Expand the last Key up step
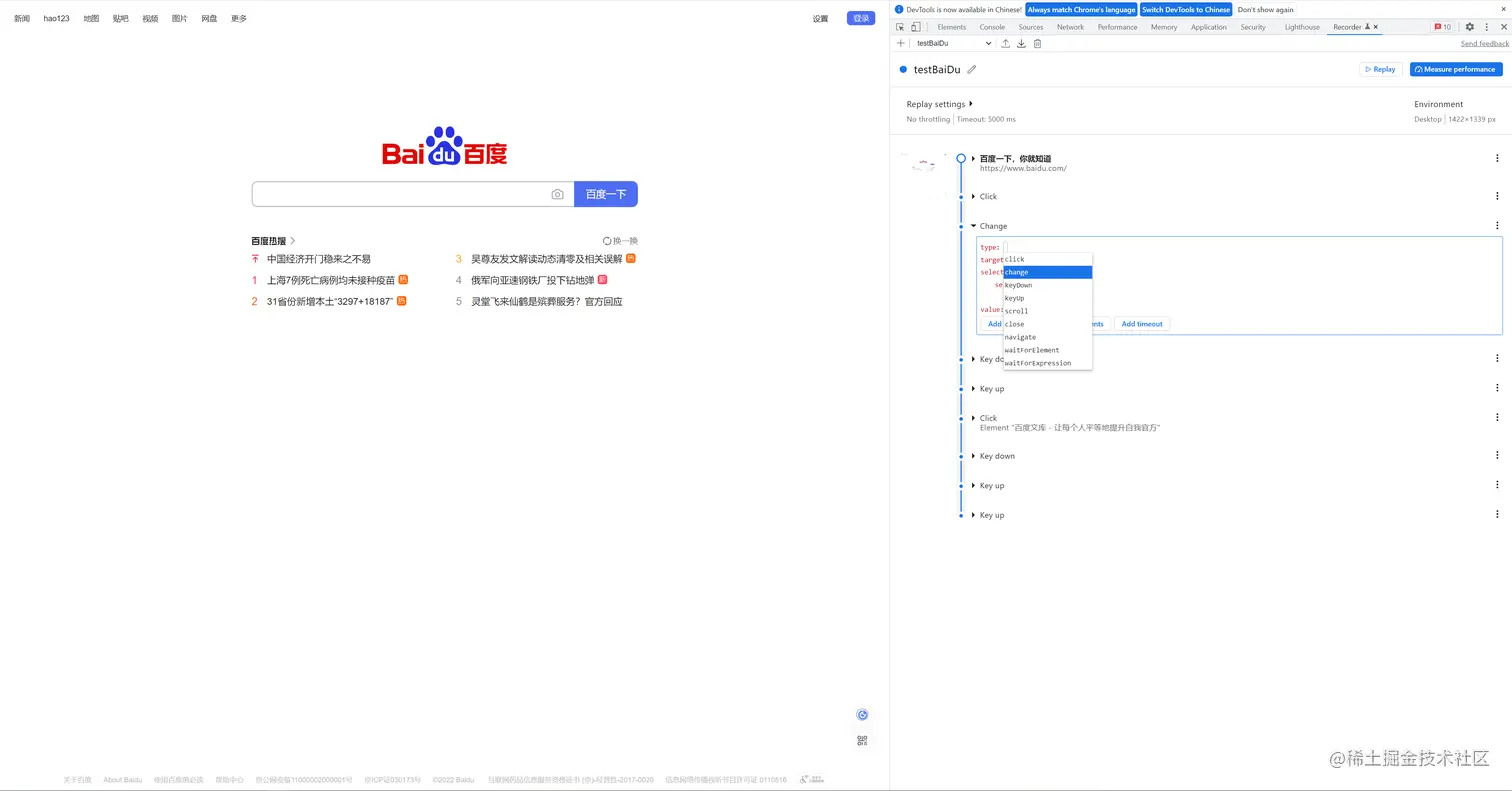1512x791 pixels. pos(974,515)
